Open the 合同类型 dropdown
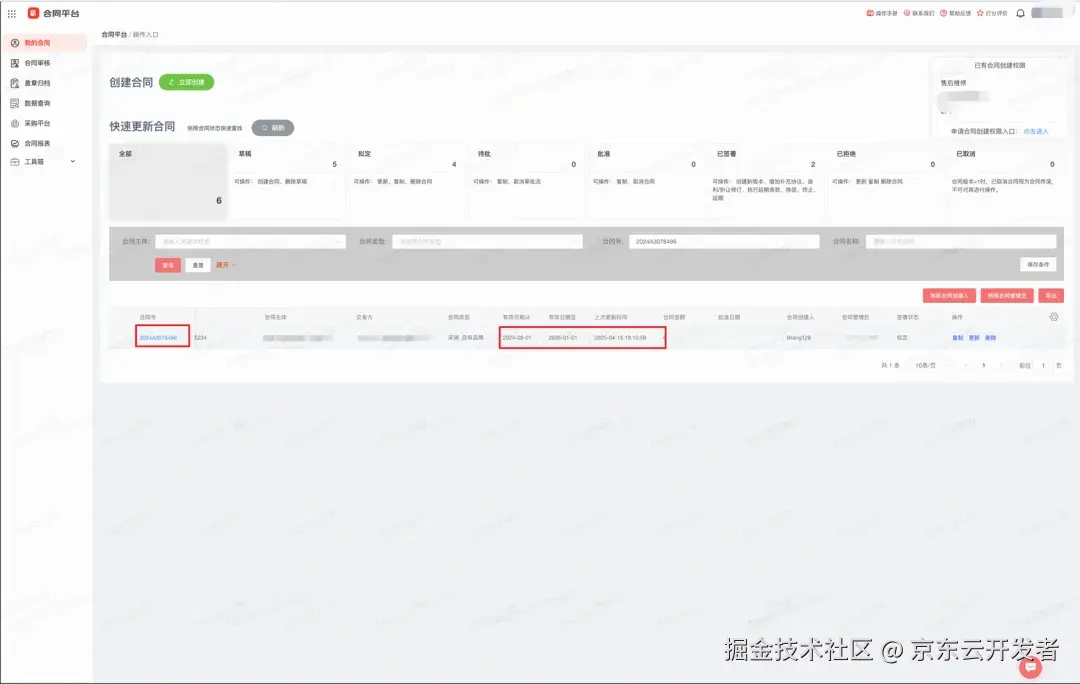 [x=486, y=241]
